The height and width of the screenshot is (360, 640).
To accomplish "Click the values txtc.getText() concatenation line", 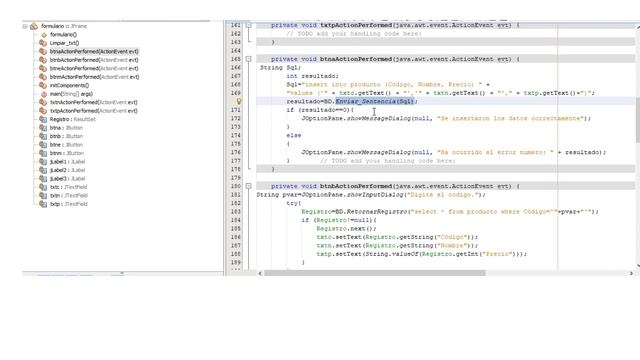I will coord(440,93).
